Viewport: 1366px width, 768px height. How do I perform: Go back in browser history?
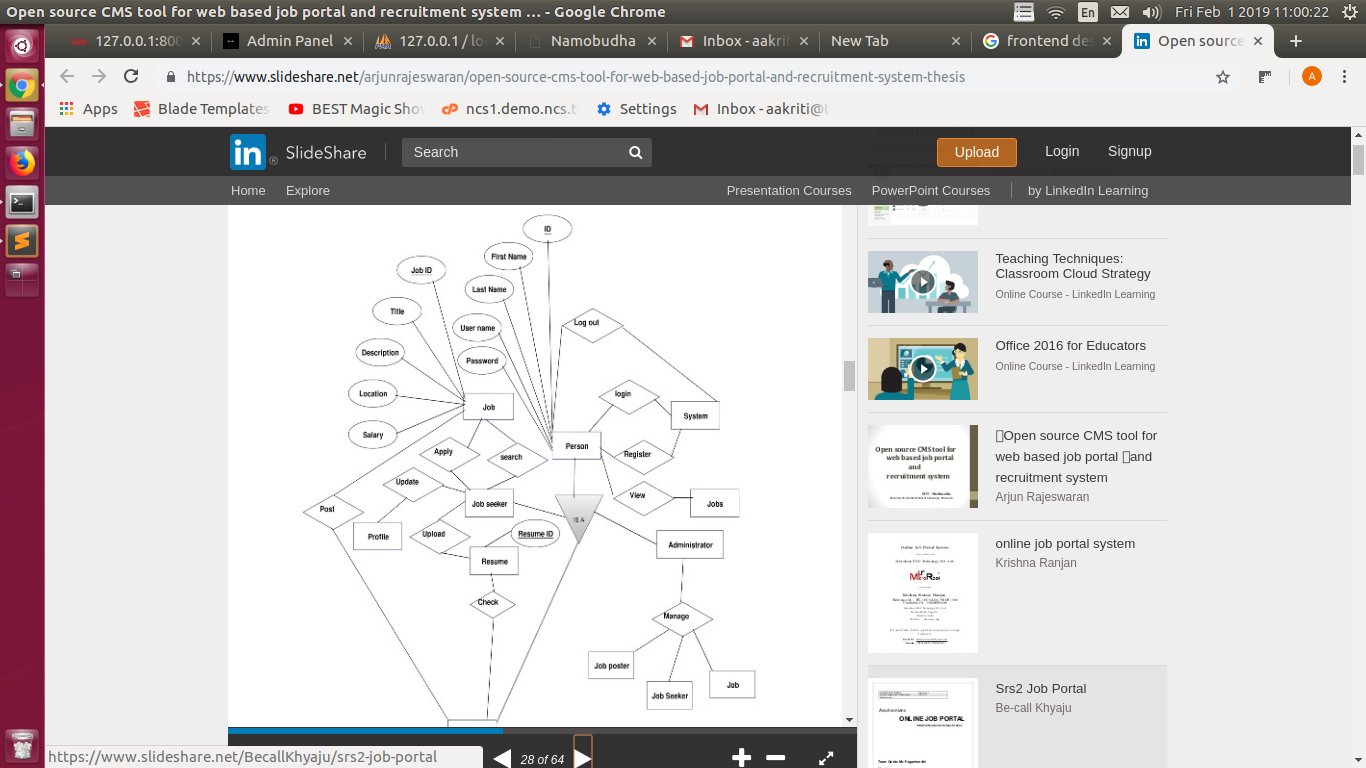(67, 77)
